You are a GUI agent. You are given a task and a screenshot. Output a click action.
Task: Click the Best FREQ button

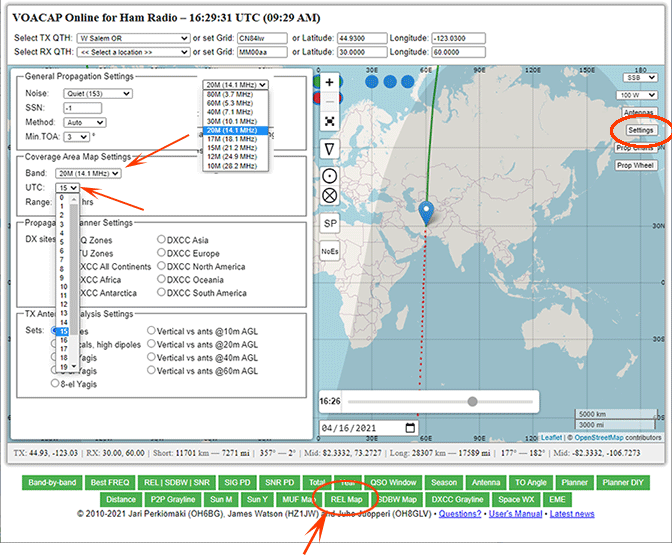(110, 482)
